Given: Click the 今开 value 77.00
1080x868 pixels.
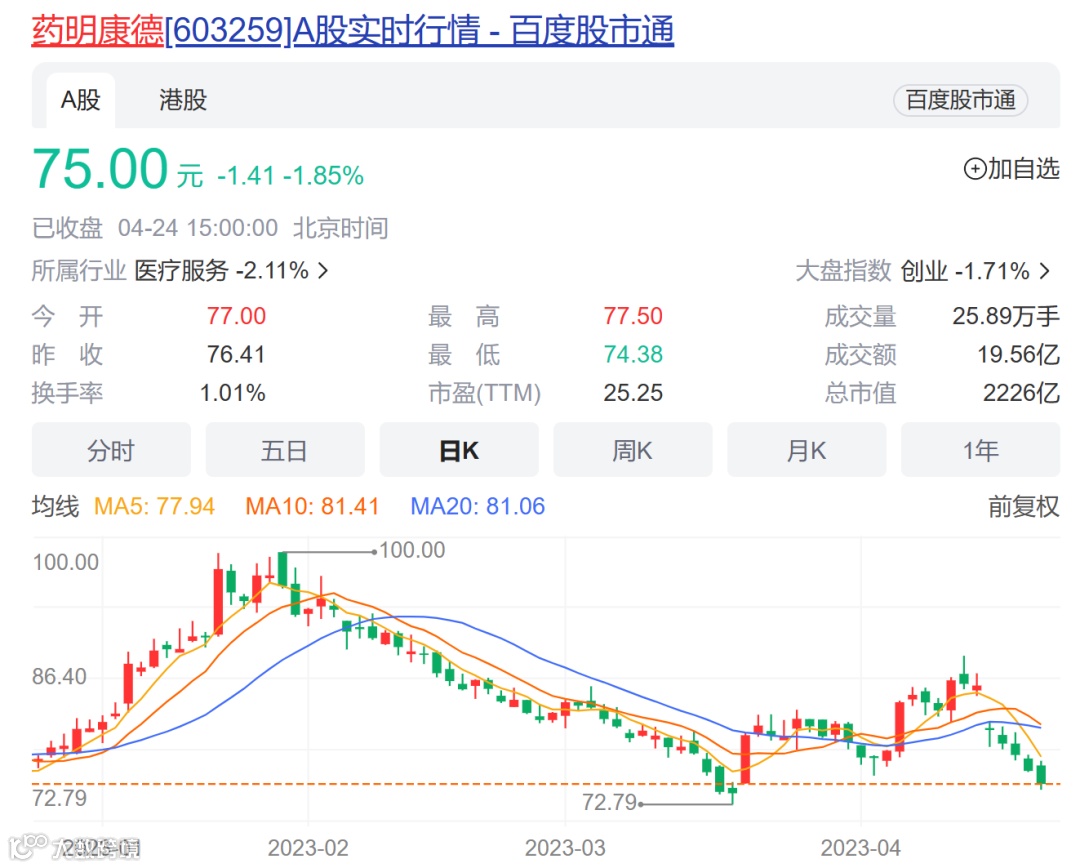Looking at the screenshot, I should click(x=236, y=316).
